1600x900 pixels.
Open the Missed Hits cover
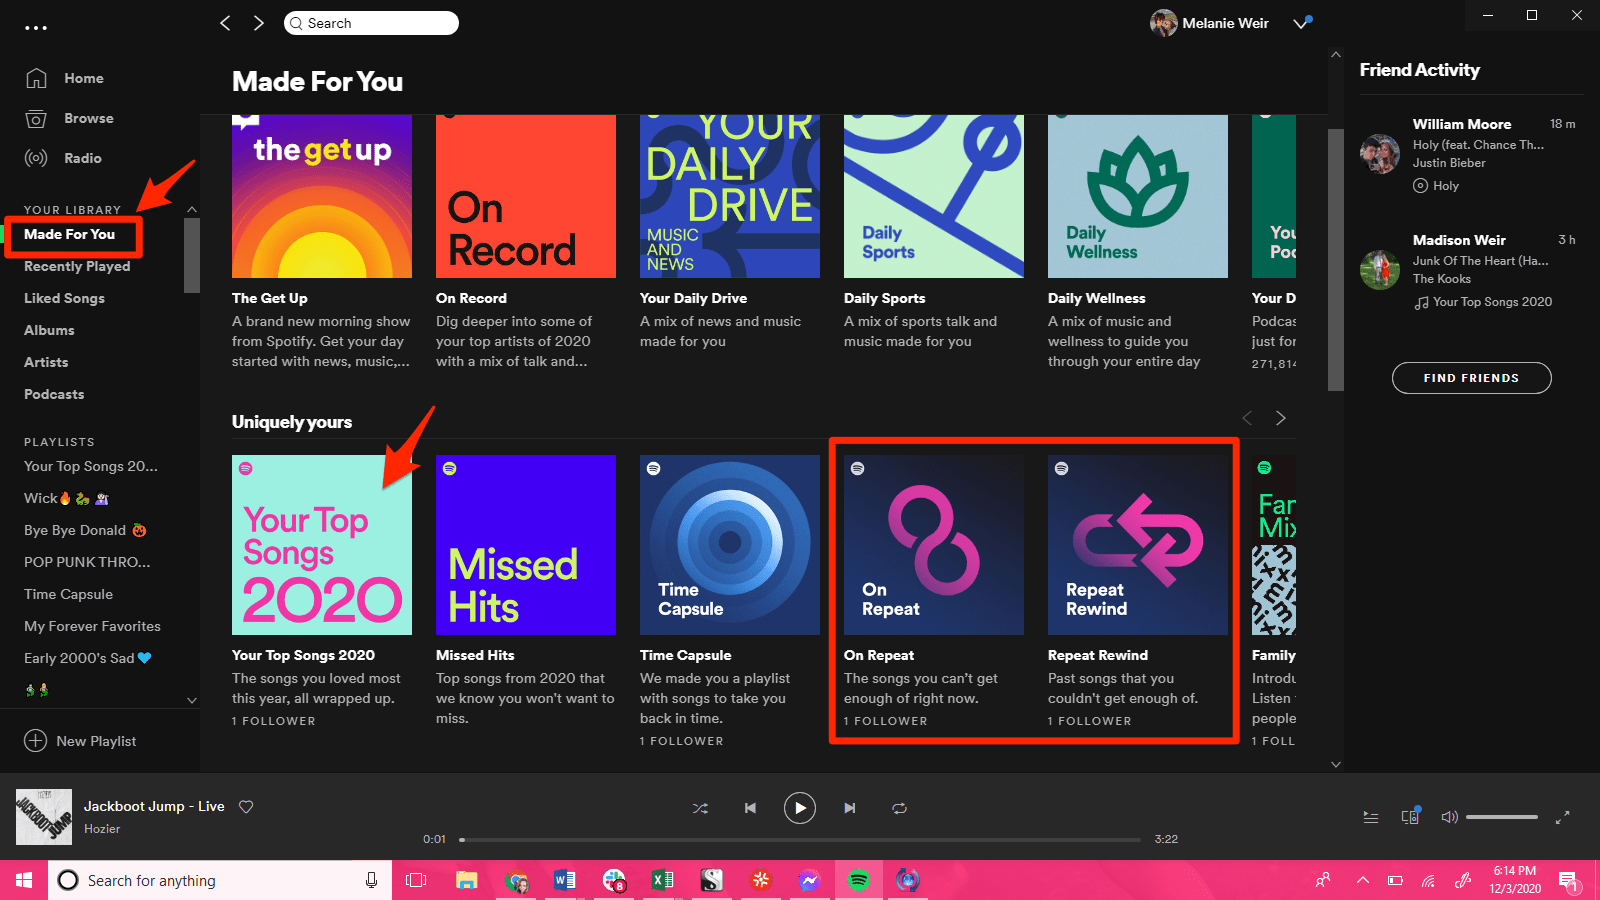tap(526, 545)
